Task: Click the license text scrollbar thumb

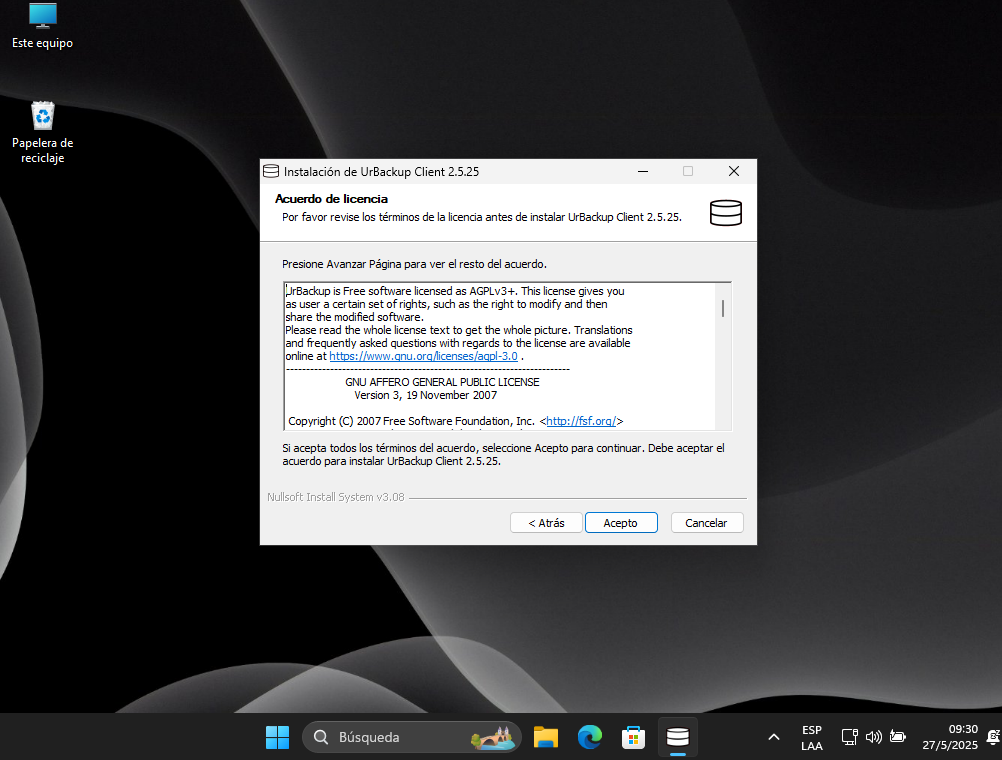Action: tap(723, 307)
